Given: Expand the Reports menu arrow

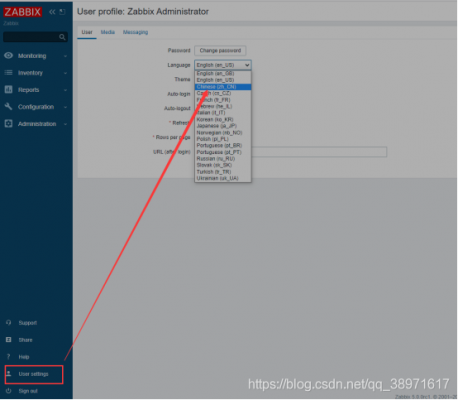Looking at the screenshot, I should (x=65, y=90).
